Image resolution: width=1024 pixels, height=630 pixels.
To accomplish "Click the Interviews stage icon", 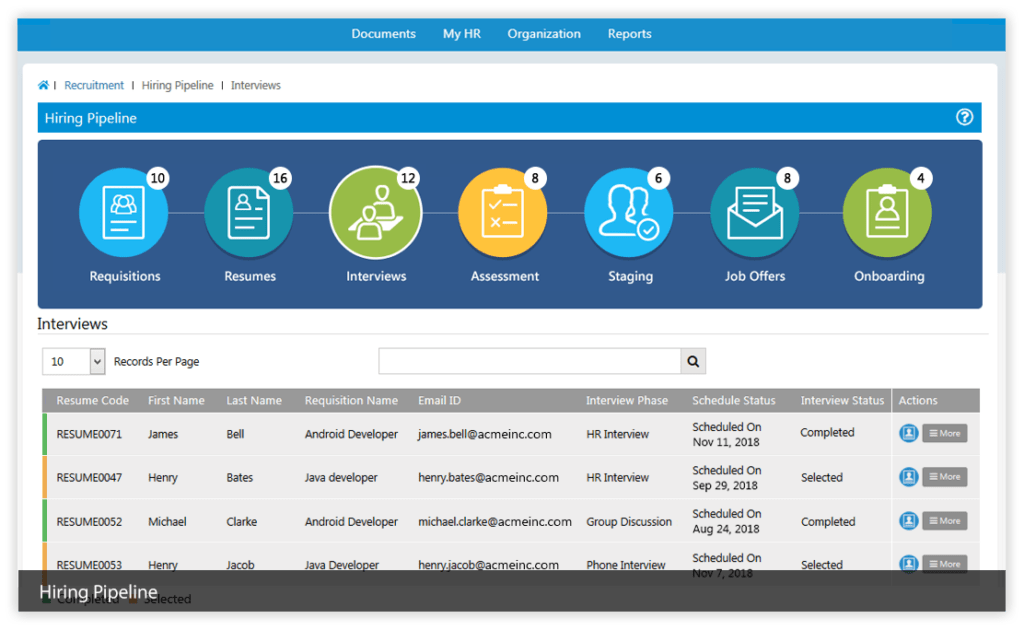I will [x=375, y=211].
